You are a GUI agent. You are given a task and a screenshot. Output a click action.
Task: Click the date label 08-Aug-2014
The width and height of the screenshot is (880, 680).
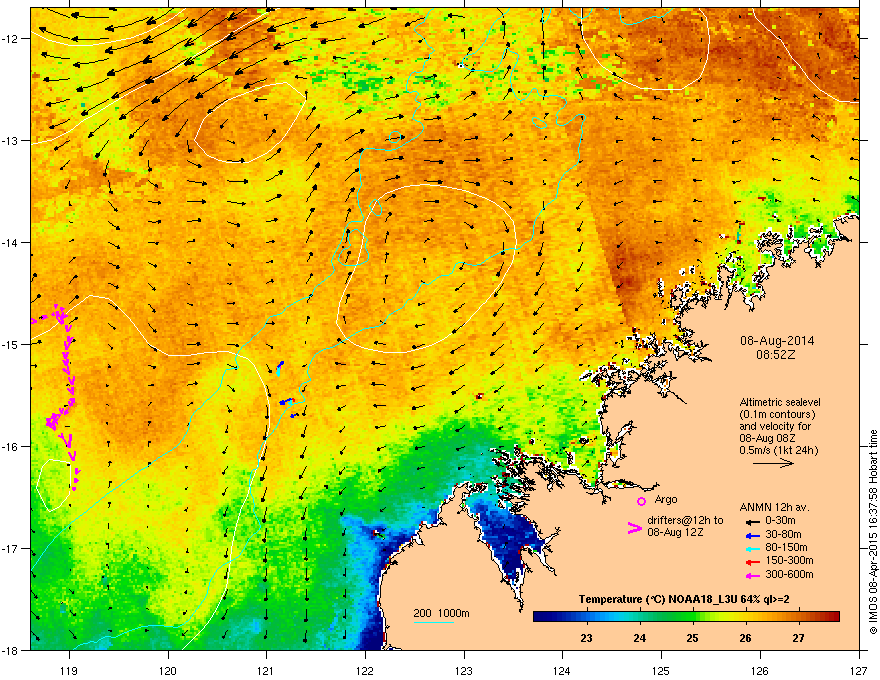(777, 341)
